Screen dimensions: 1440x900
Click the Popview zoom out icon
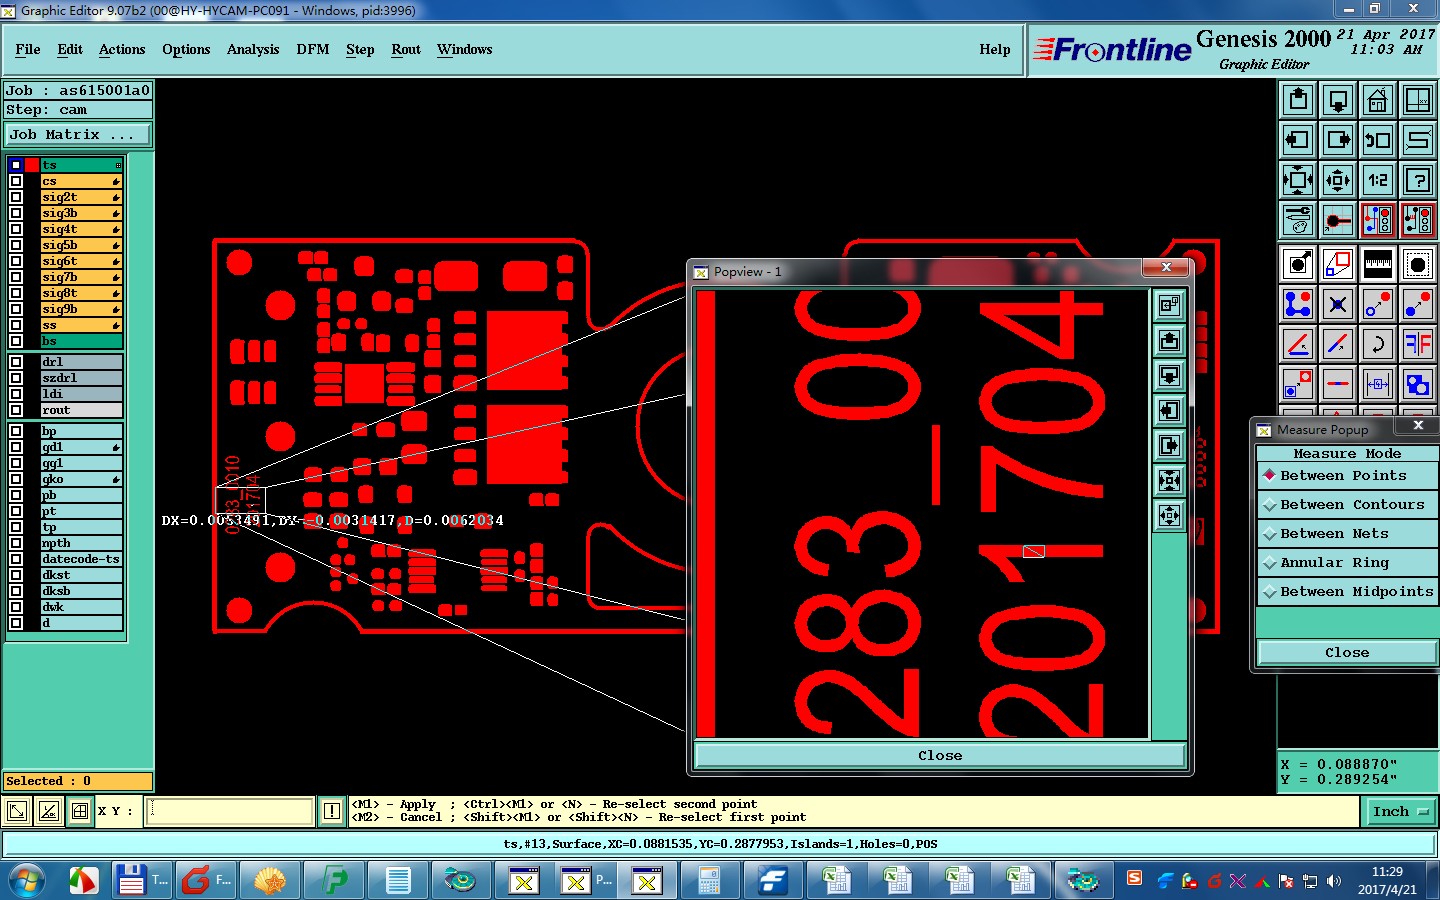1169,516
